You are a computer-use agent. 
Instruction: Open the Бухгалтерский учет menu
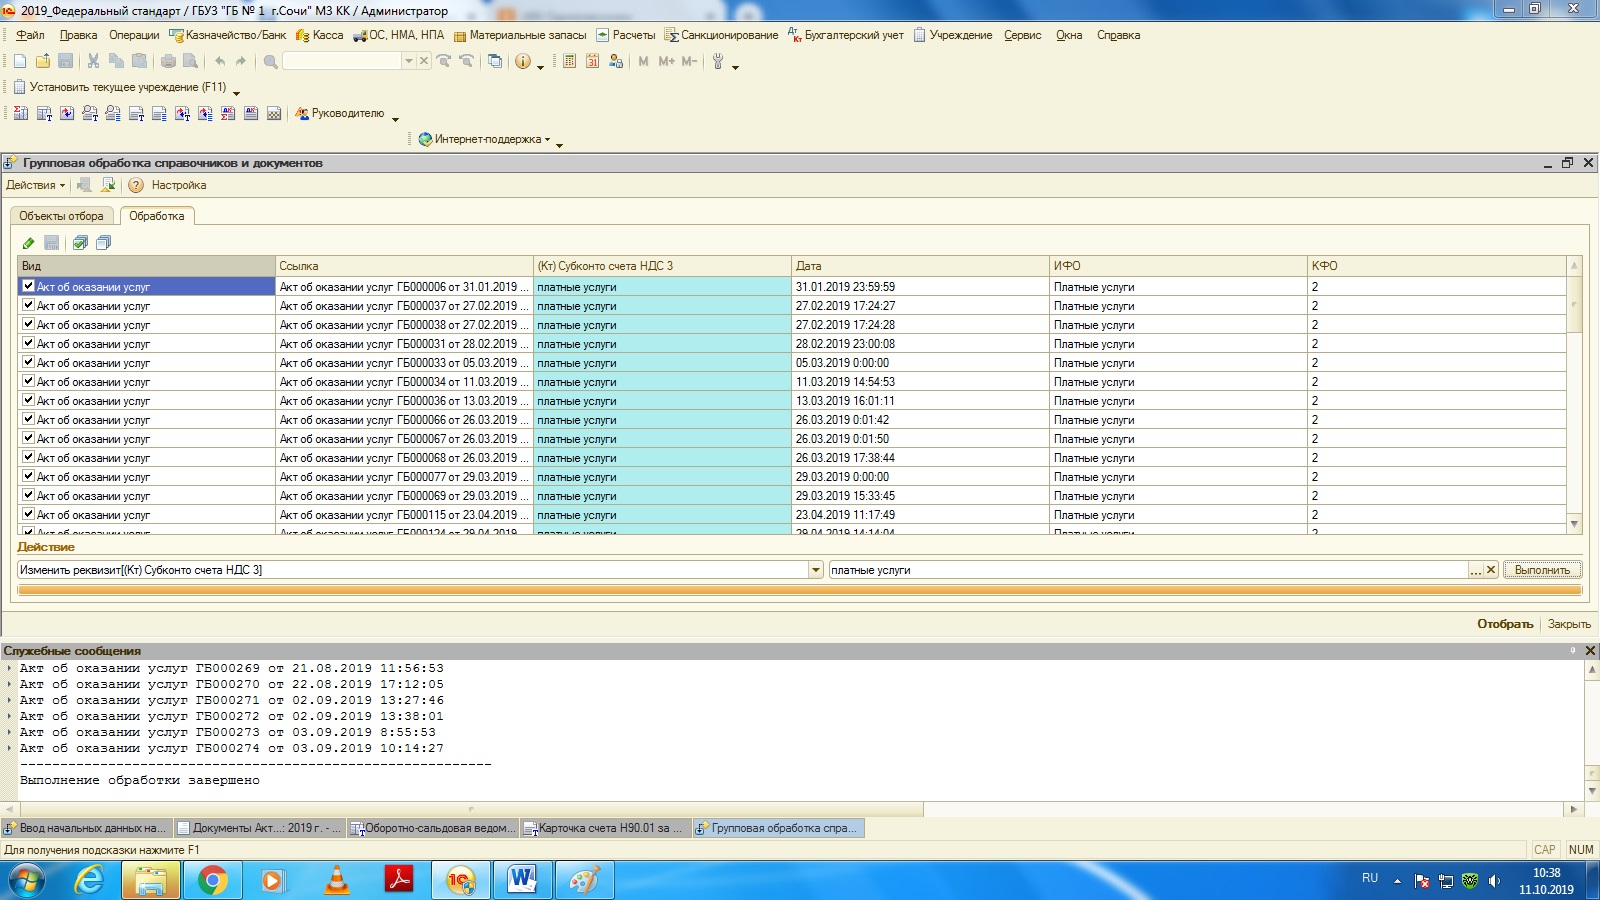846,35
